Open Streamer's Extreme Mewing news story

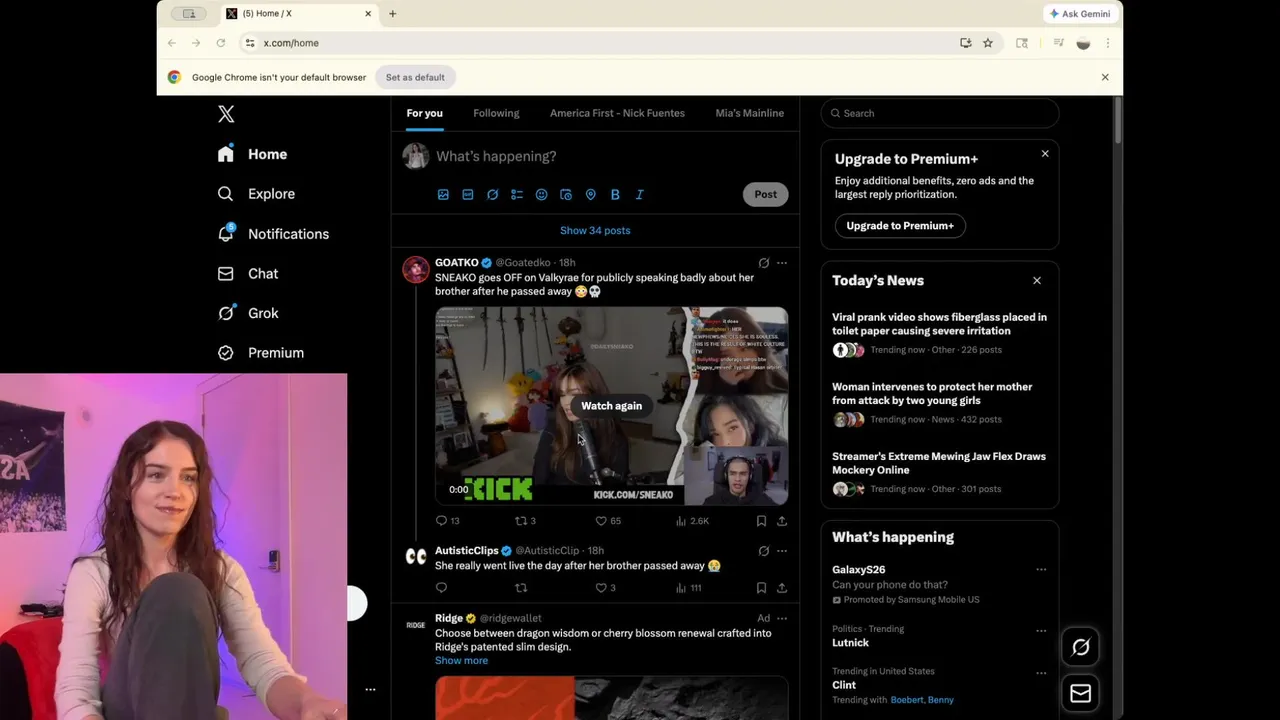pos(939,463)
